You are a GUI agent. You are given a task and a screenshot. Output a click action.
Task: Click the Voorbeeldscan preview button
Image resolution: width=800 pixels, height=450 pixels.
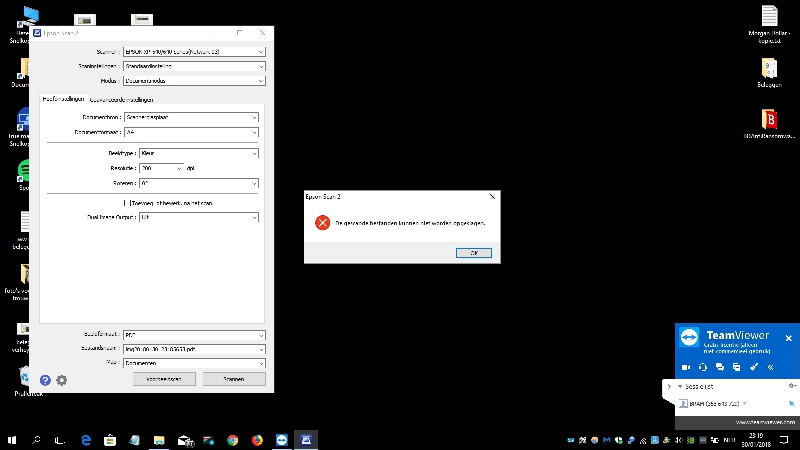164,379
